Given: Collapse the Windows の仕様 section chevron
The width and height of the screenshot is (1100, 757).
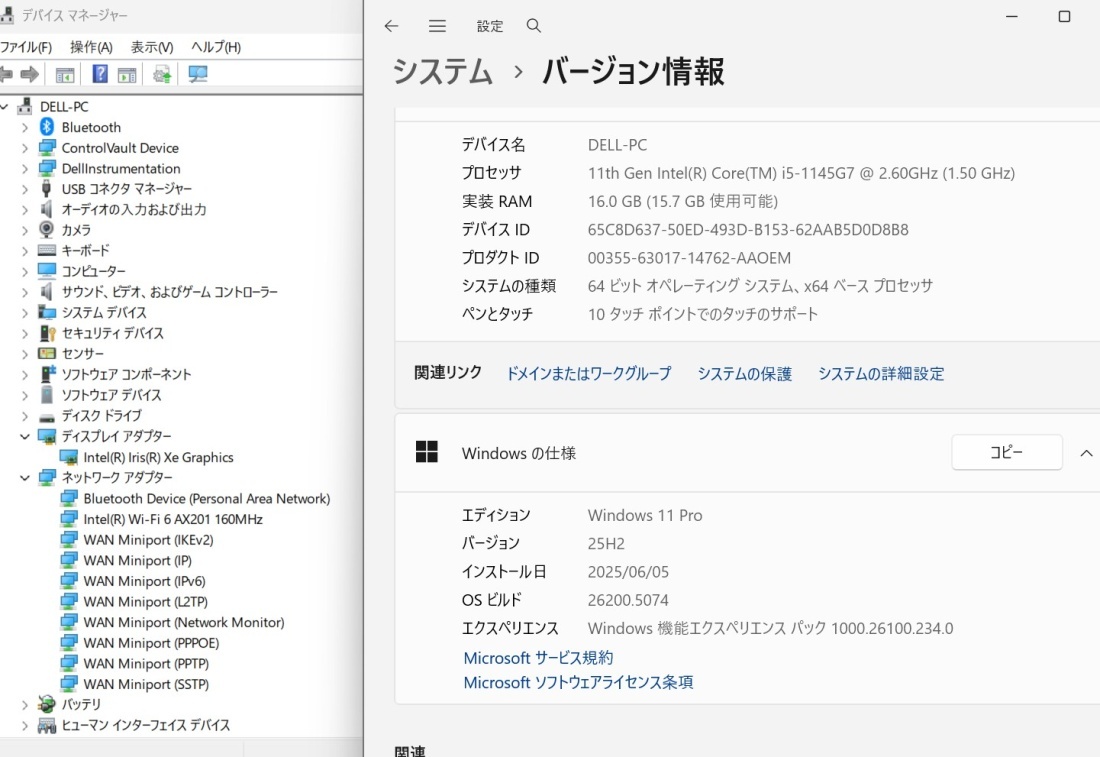Looking at the screenshot, I should [1086, 452].
